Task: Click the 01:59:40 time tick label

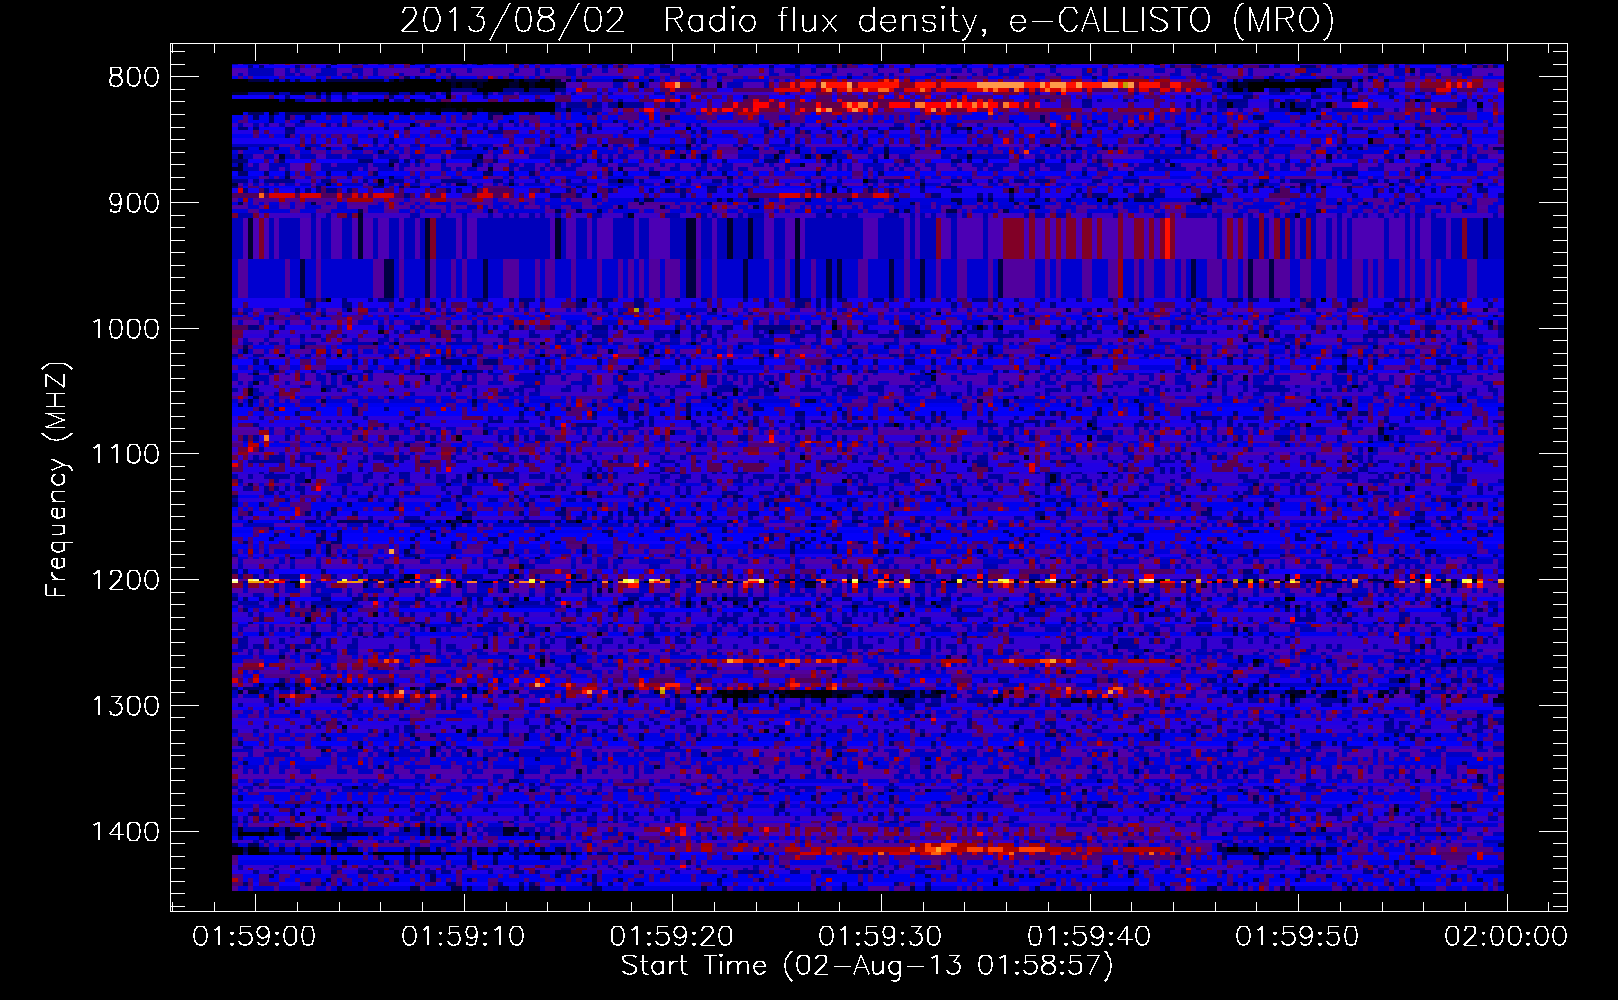Action: tap(1089, 937)
